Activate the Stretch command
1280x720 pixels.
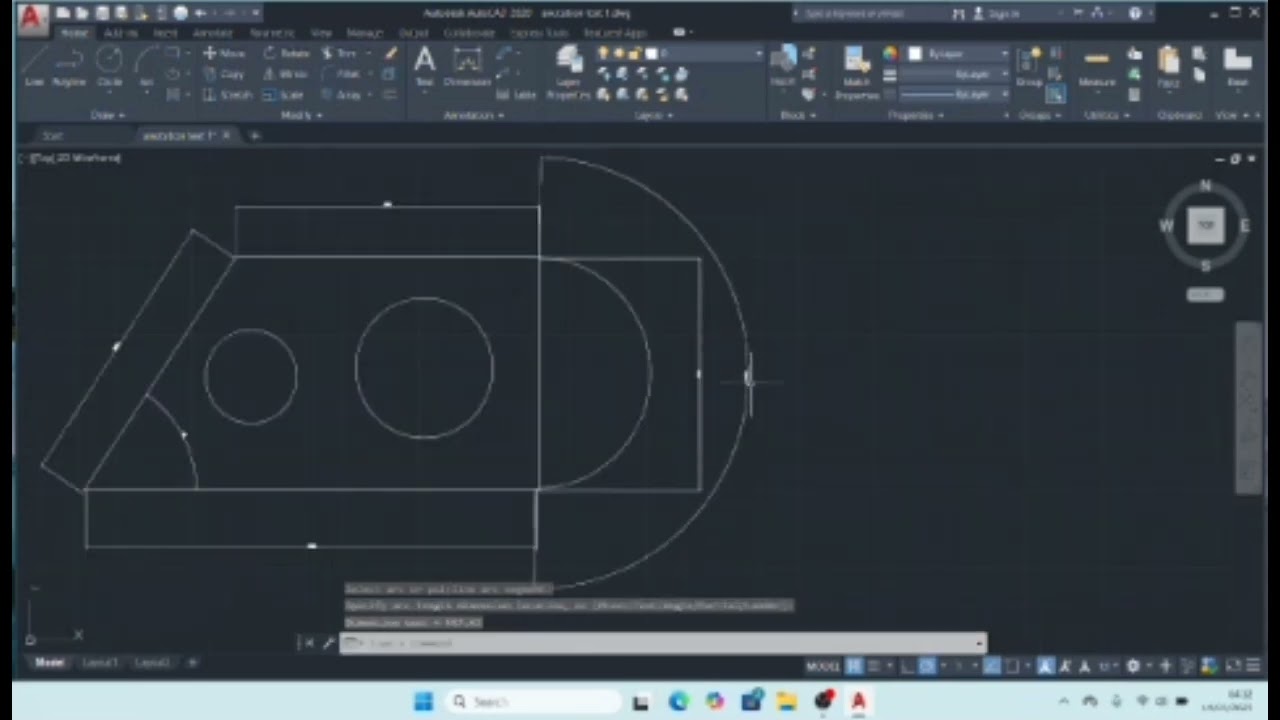click(x=228, y=95)
